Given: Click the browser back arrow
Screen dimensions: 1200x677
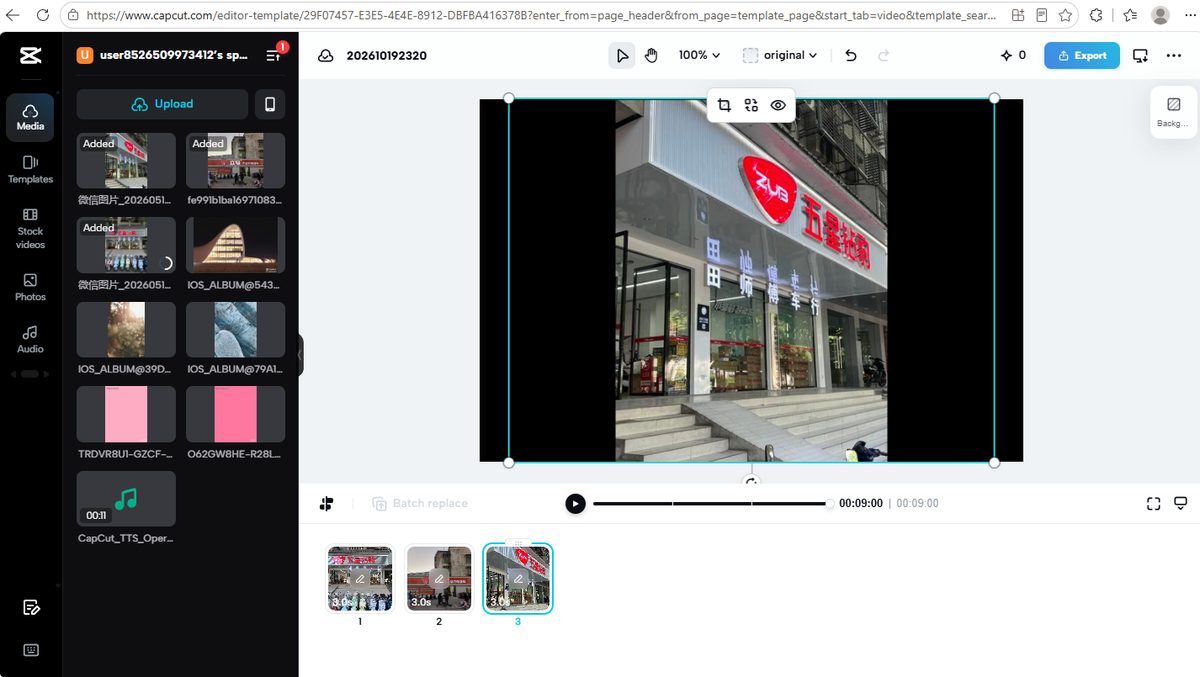Looking at the screenshot, I should (13, 15).
